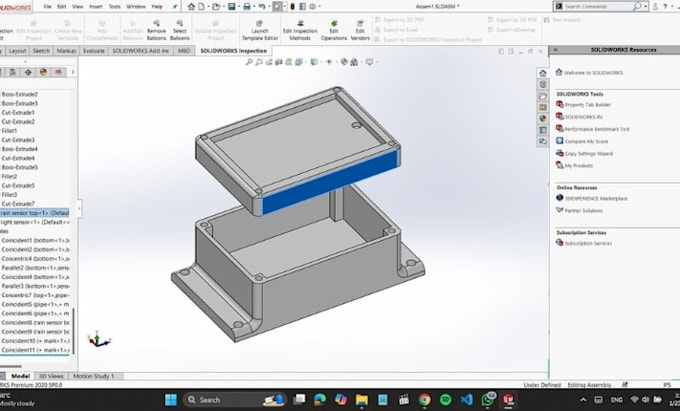Viewport: 680px width, 411px height.
Task: Open the DisplayManager tab in the feature panel
Action: click(43, 72)
